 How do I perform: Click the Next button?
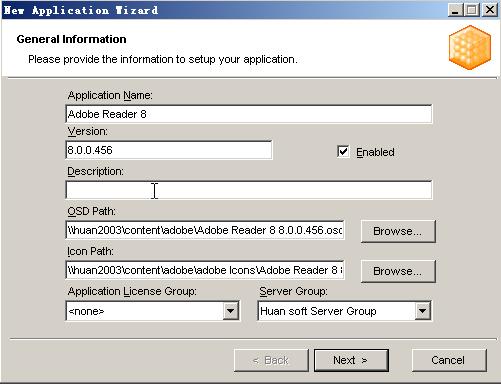tap(351, 360)
